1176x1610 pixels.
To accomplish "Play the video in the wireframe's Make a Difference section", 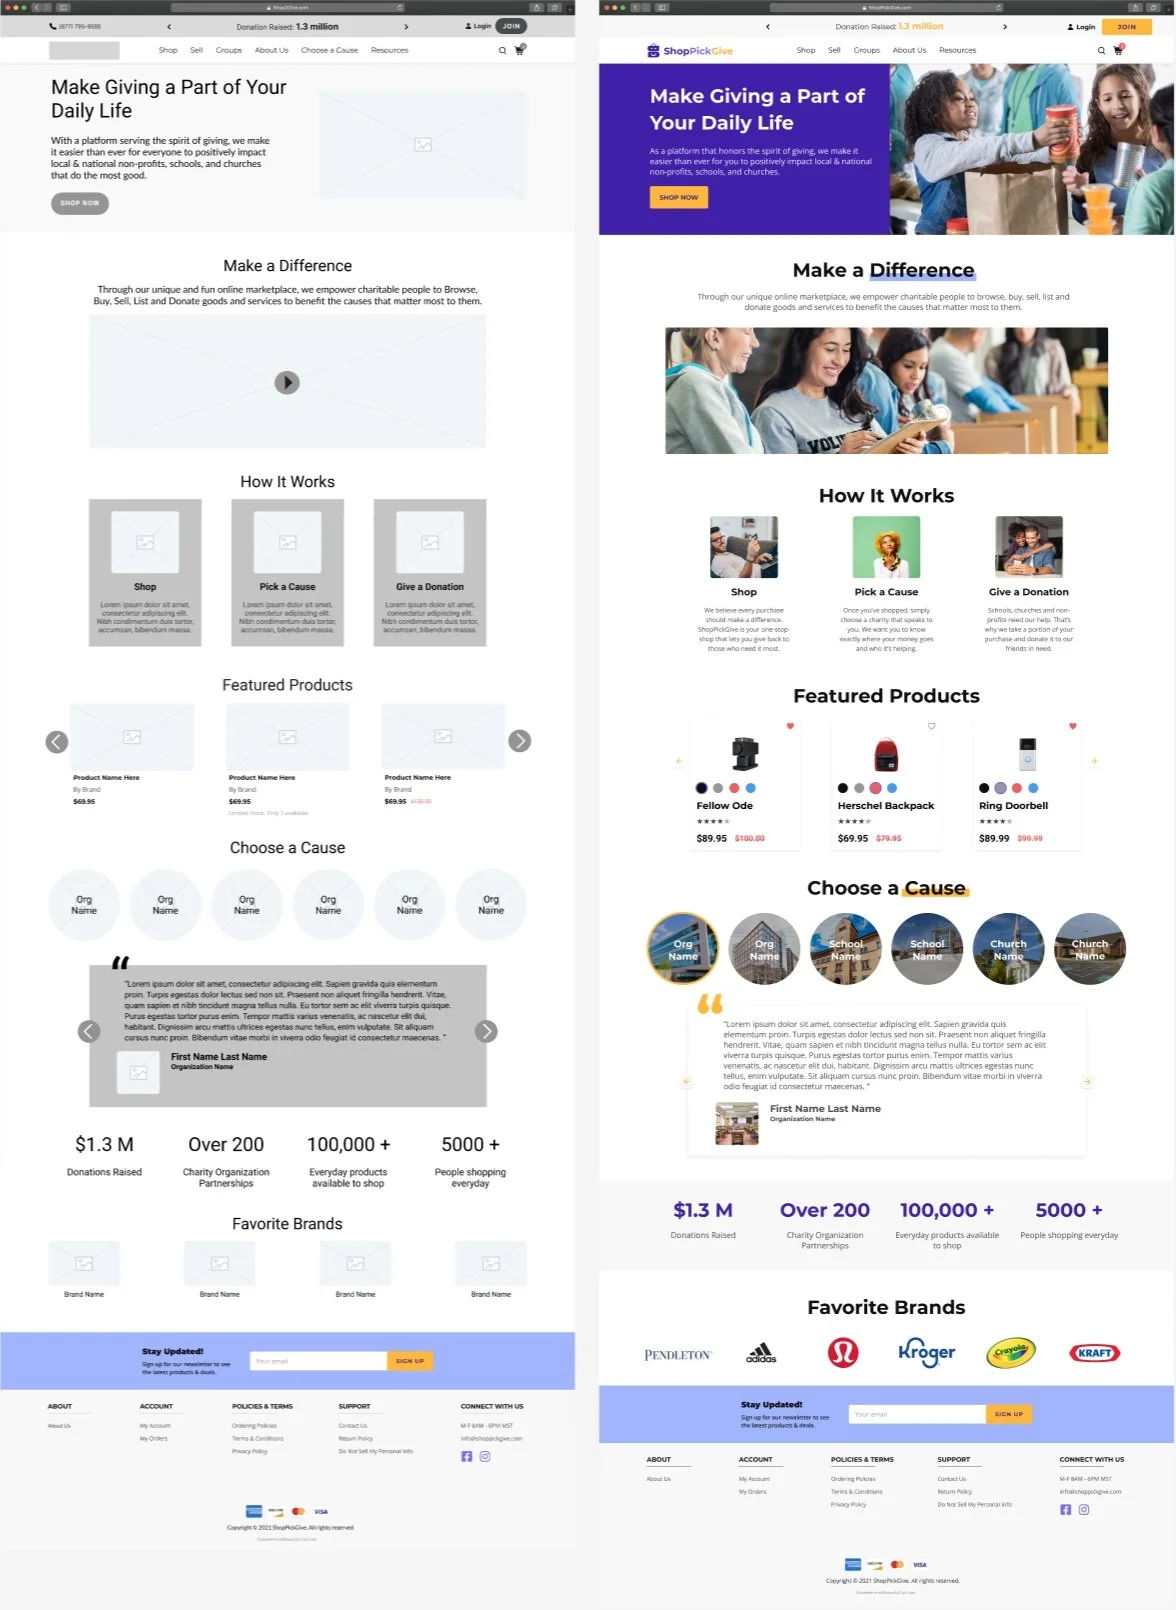I will pyautogui.click(x=287, y=382).
